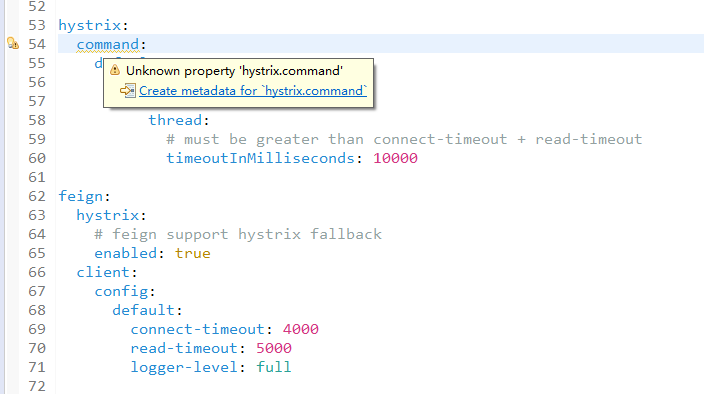Click the 'enabled' key on line 65
This screenshot has width=704, height=394.
coord(126,253)
